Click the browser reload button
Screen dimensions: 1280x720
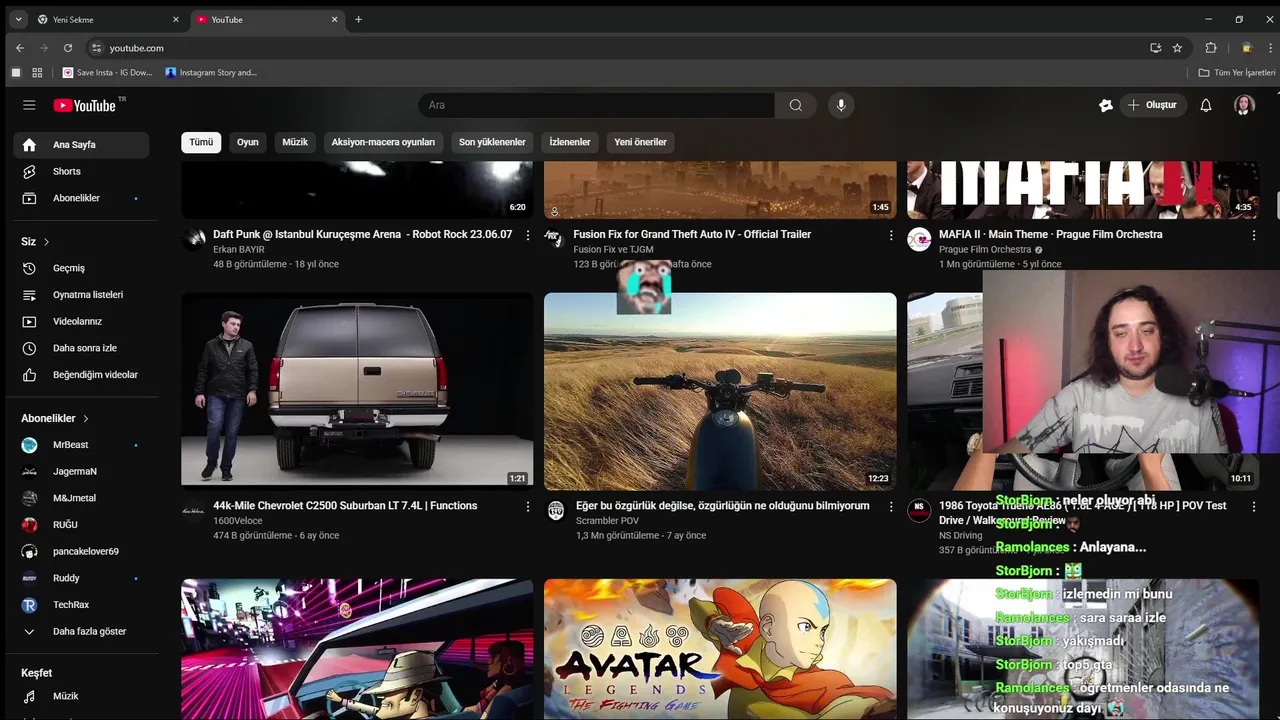68,48
